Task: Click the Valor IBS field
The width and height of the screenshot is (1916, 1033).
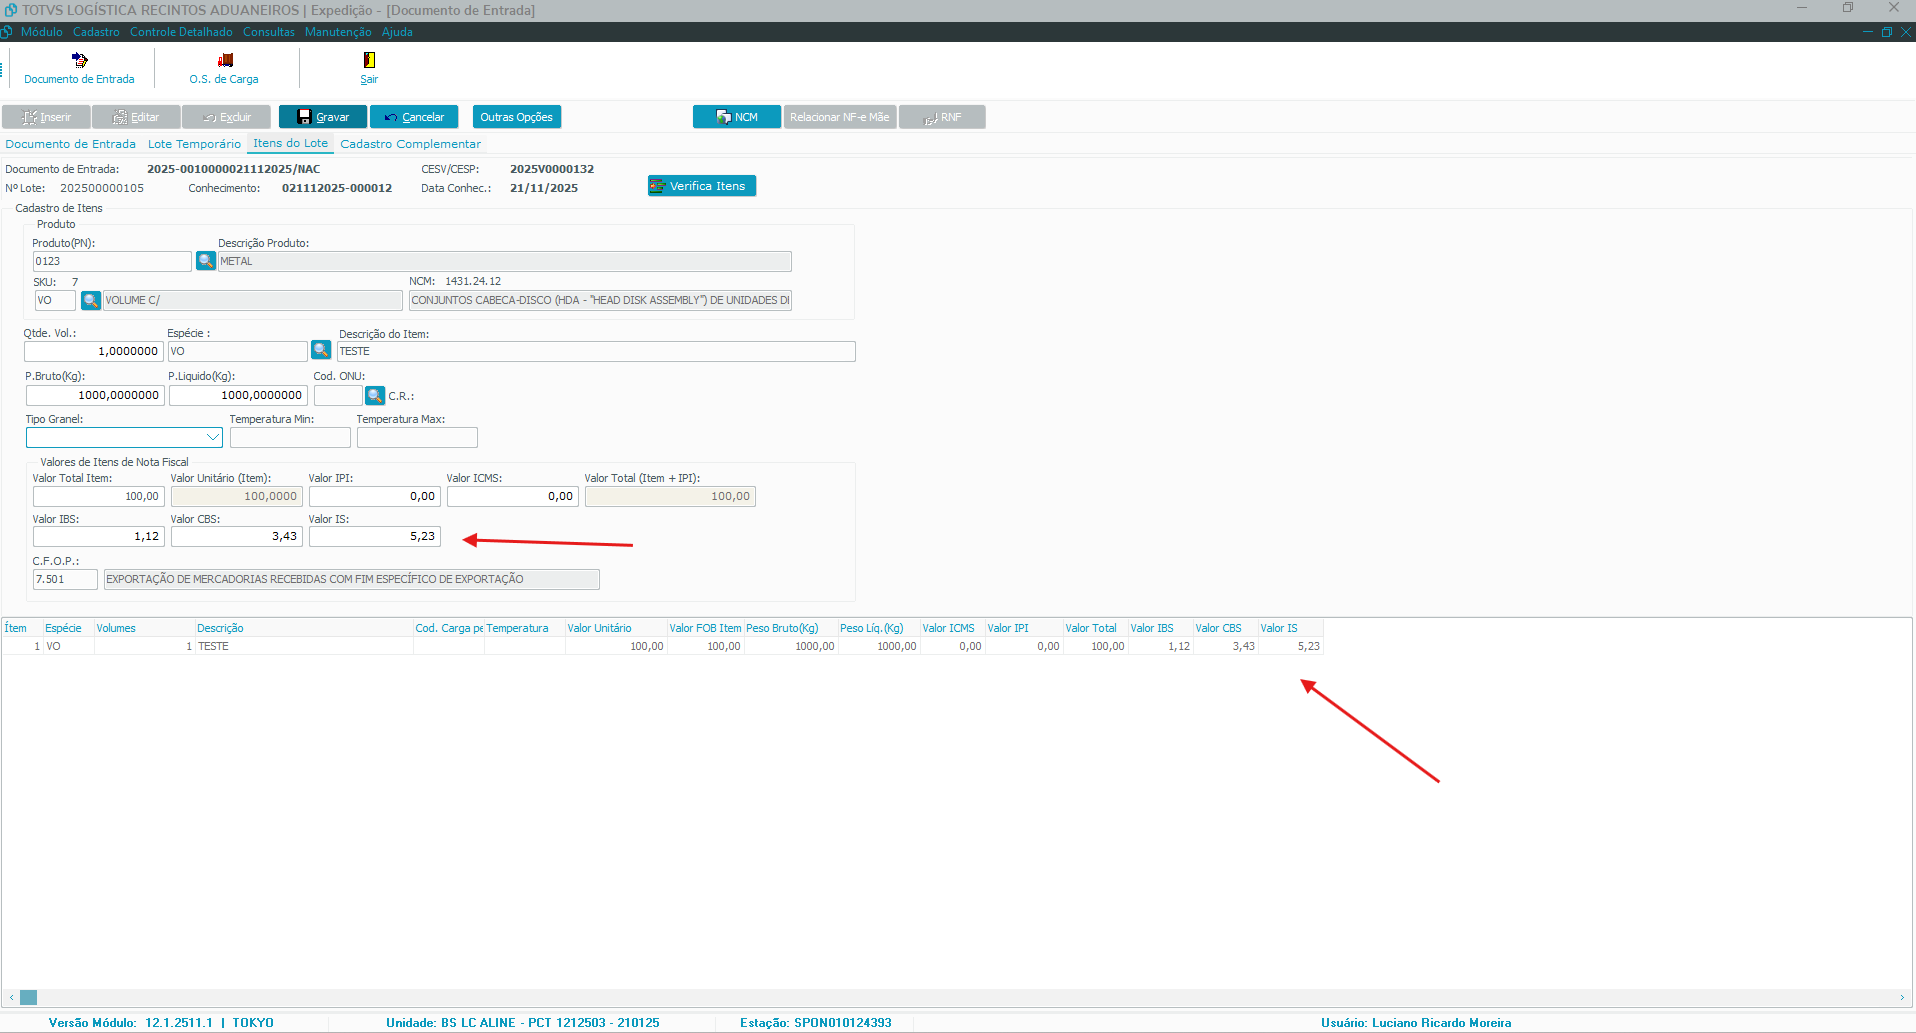Action: (x=98, y=536)
